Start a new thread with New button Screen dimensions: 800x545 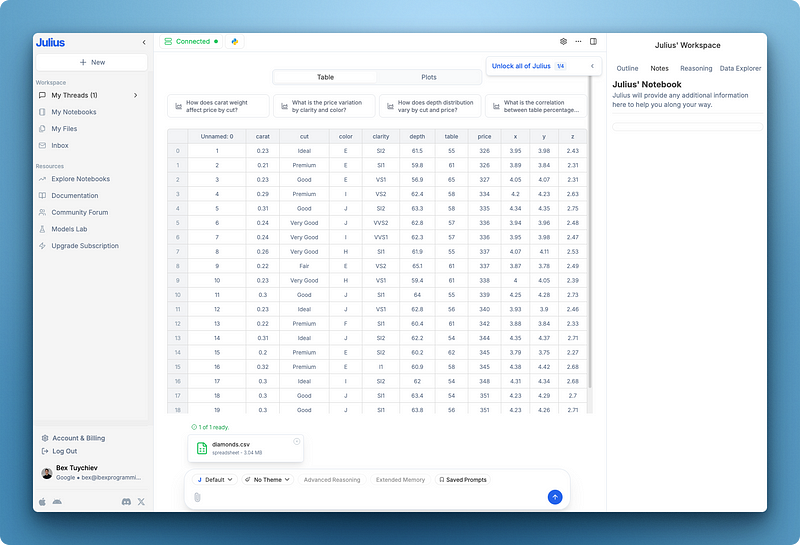92,62
